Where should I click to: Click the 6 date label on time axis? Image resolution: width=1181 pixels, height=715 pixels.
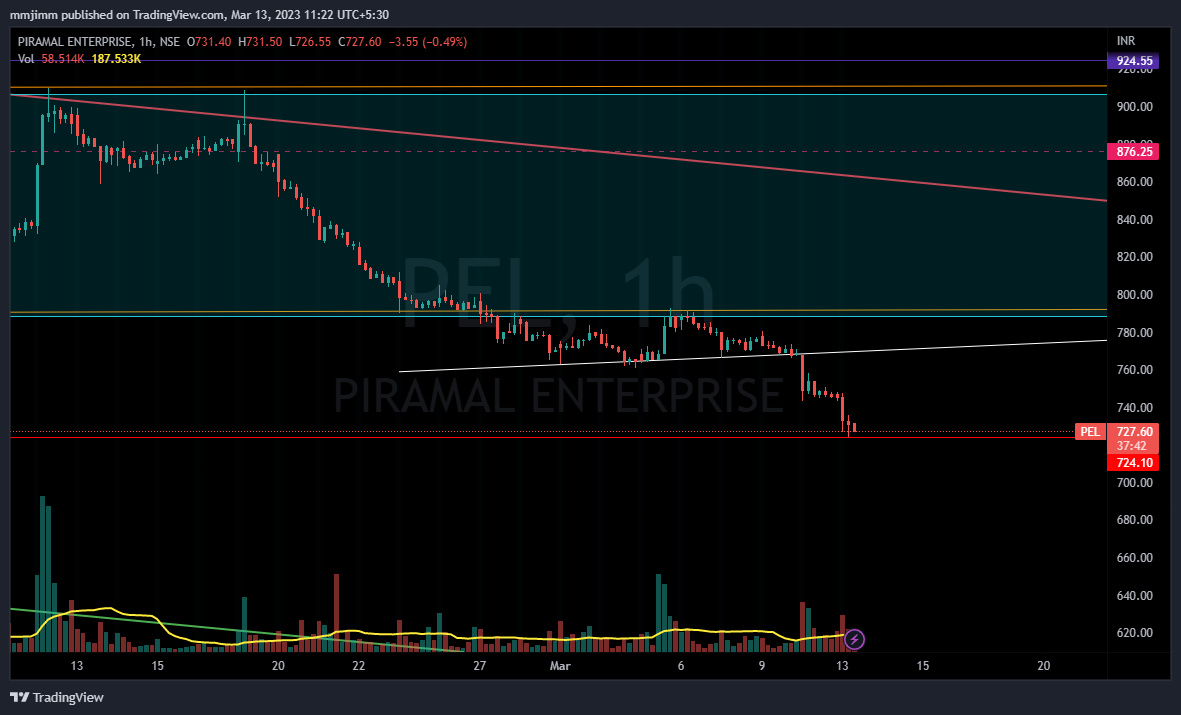tap(681, 666)
